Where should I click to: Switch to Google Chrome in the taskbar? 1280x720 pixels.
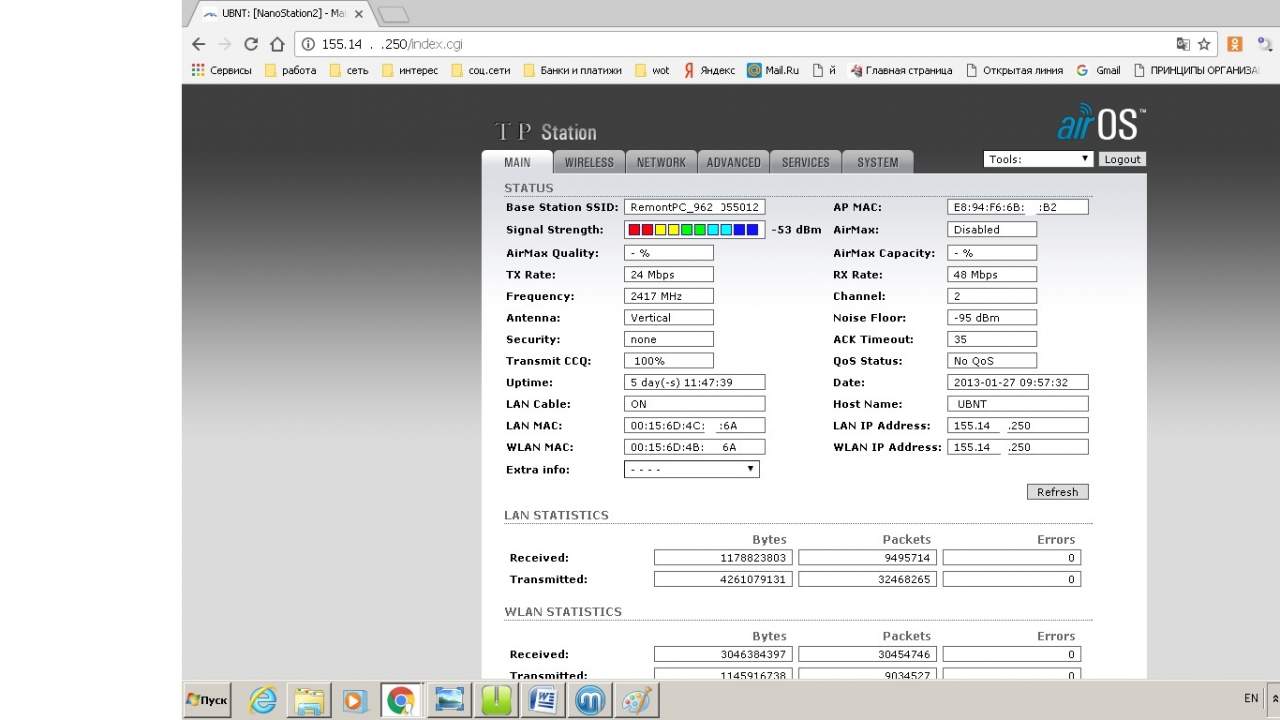pos(401,700)
